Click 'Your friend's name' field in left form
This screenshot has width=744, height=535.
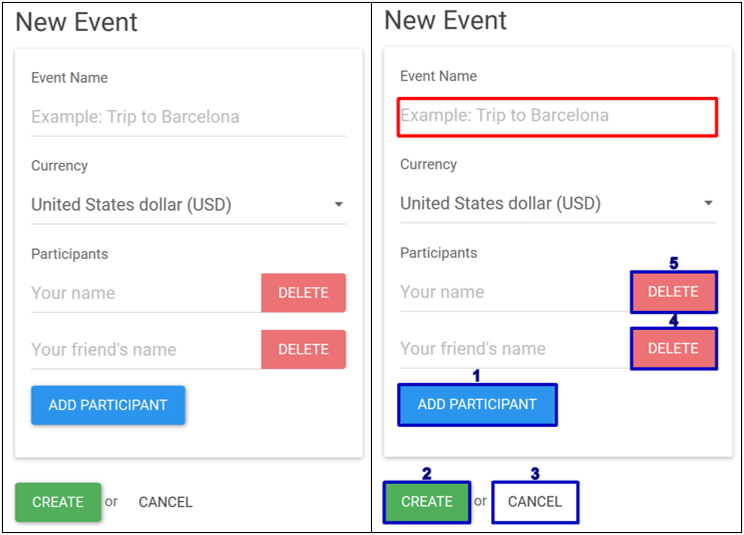click(x=145, y=349)
